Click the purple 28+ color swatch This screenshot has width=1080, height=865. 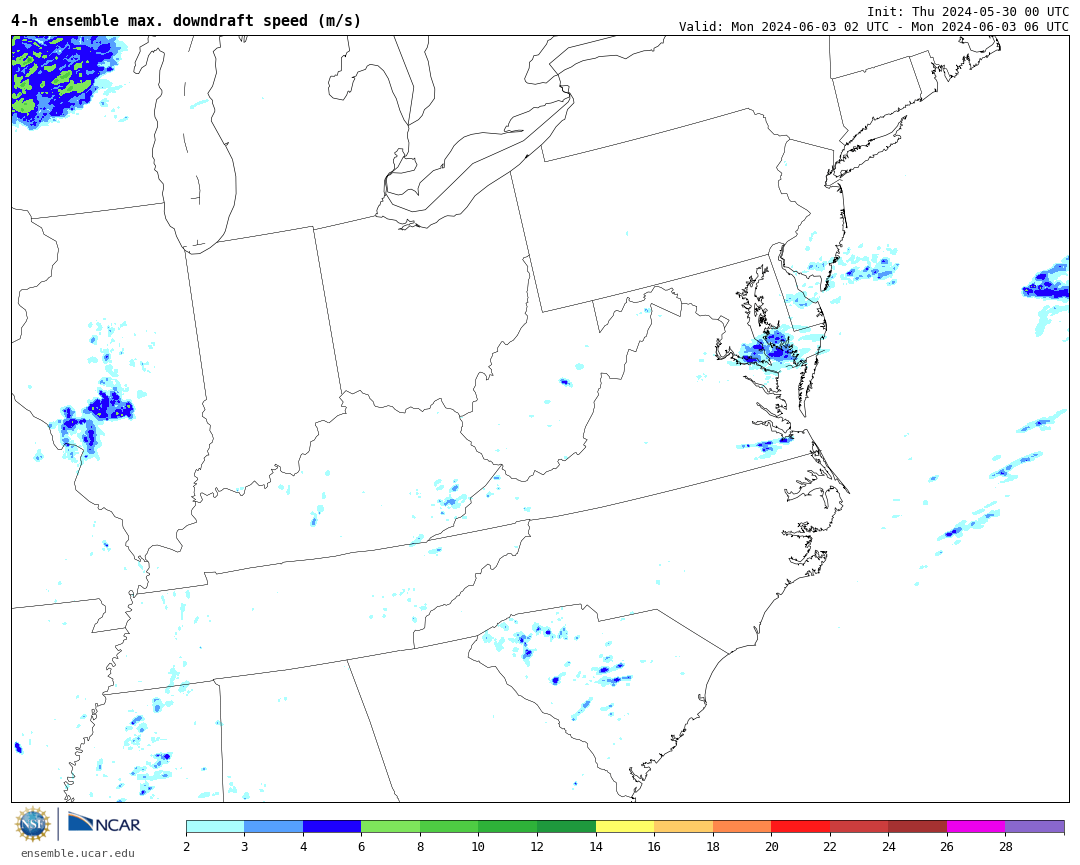click(1035, 826)
